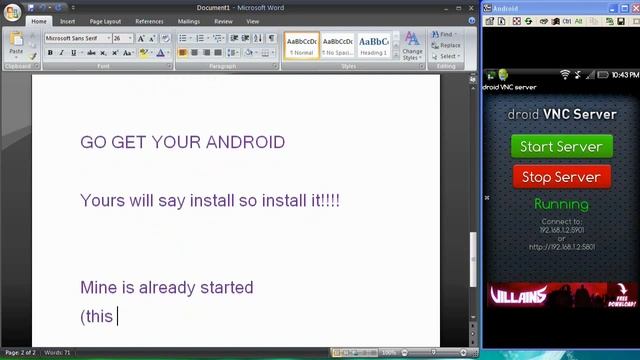The height and width of the screenshot is (360, 640).
Task: Toggle Align Left
Action: point(182,53)
